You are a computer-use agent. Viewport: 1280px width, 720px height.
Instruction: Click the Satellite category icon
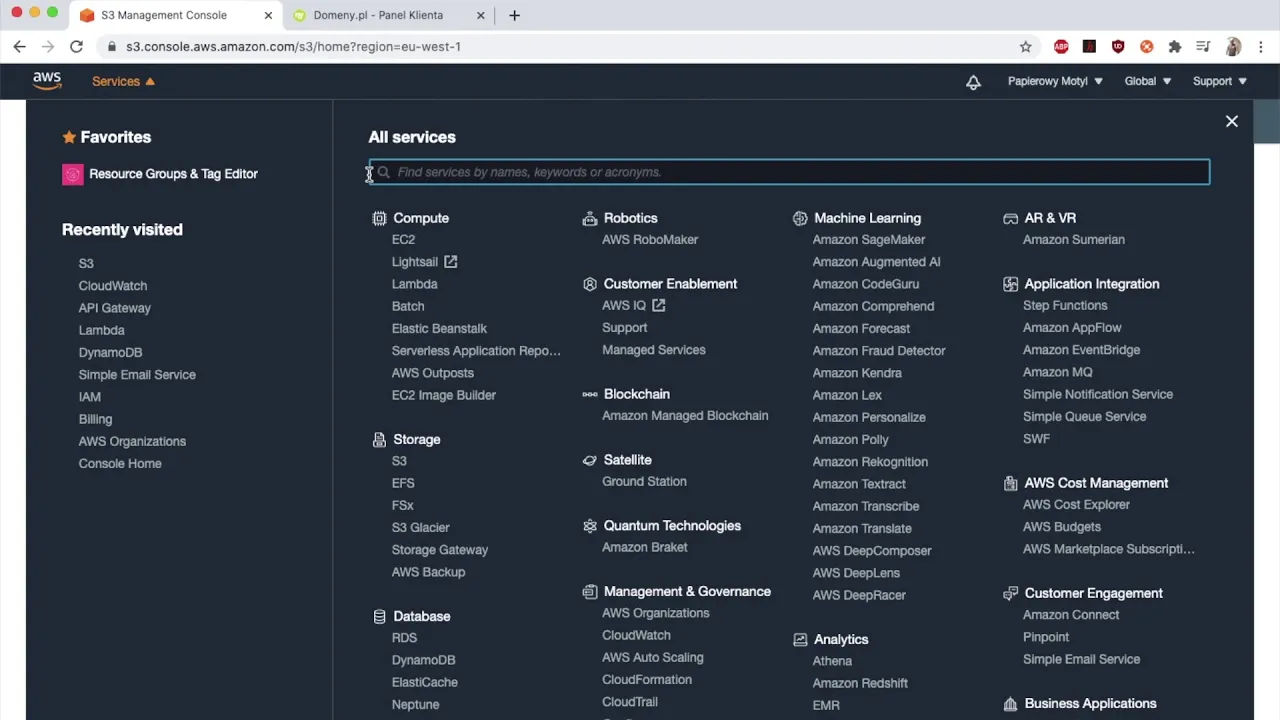(590, 460)
